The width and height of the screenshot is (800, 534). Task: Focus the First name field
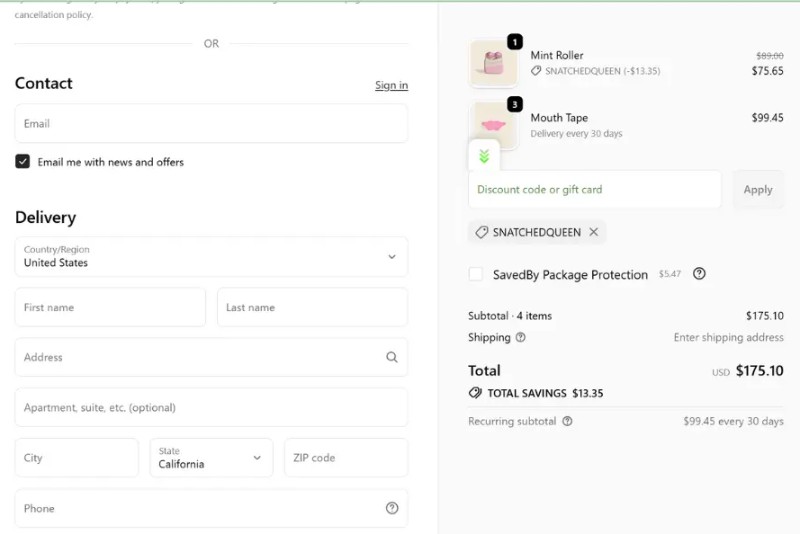110,307
